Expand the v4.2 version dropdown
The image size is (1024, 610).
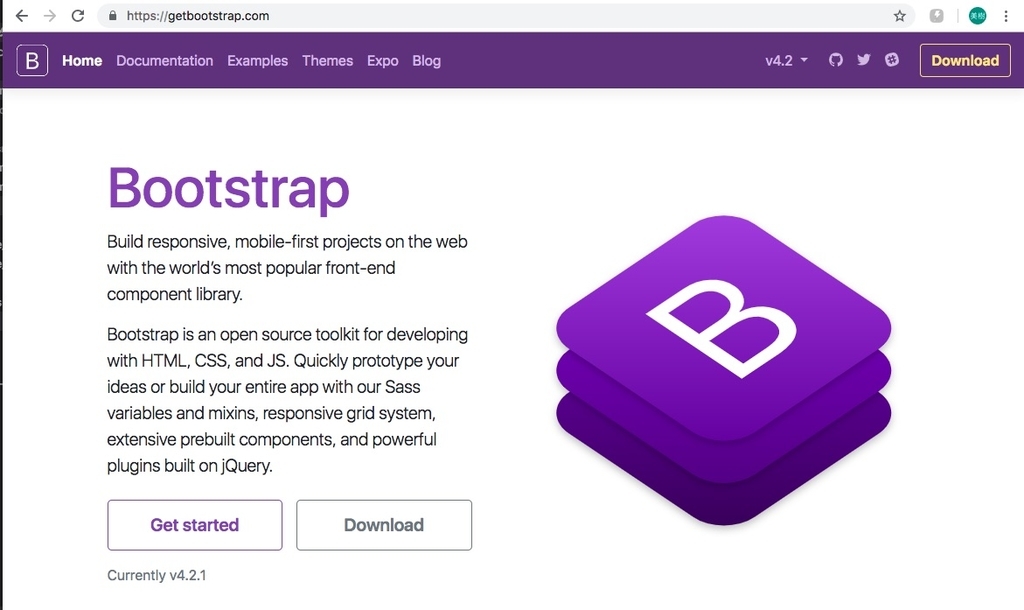click(x=786, y=61)
